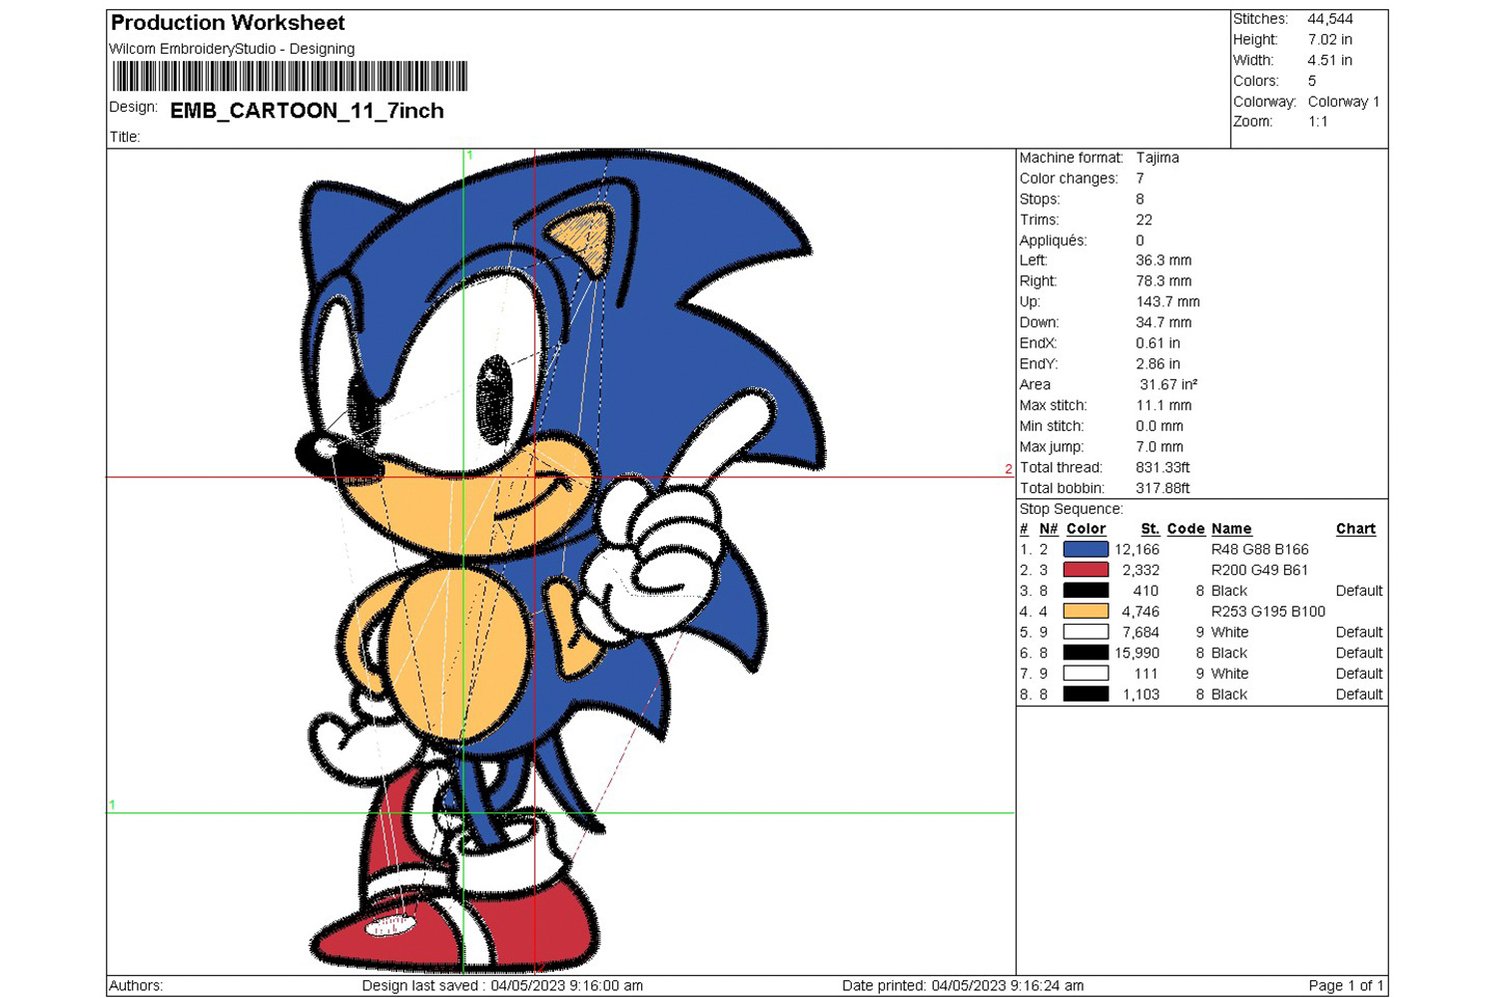Click the "Appliqués:" label
This screenshot has width=1500, height=998.
1054,241
